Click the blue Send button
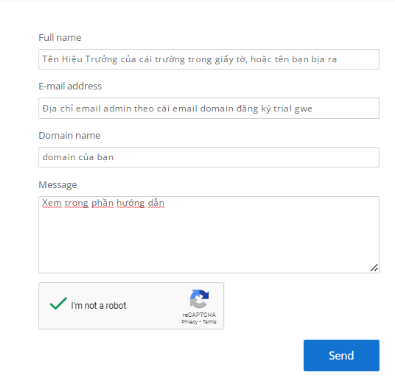 click(341, 355)
